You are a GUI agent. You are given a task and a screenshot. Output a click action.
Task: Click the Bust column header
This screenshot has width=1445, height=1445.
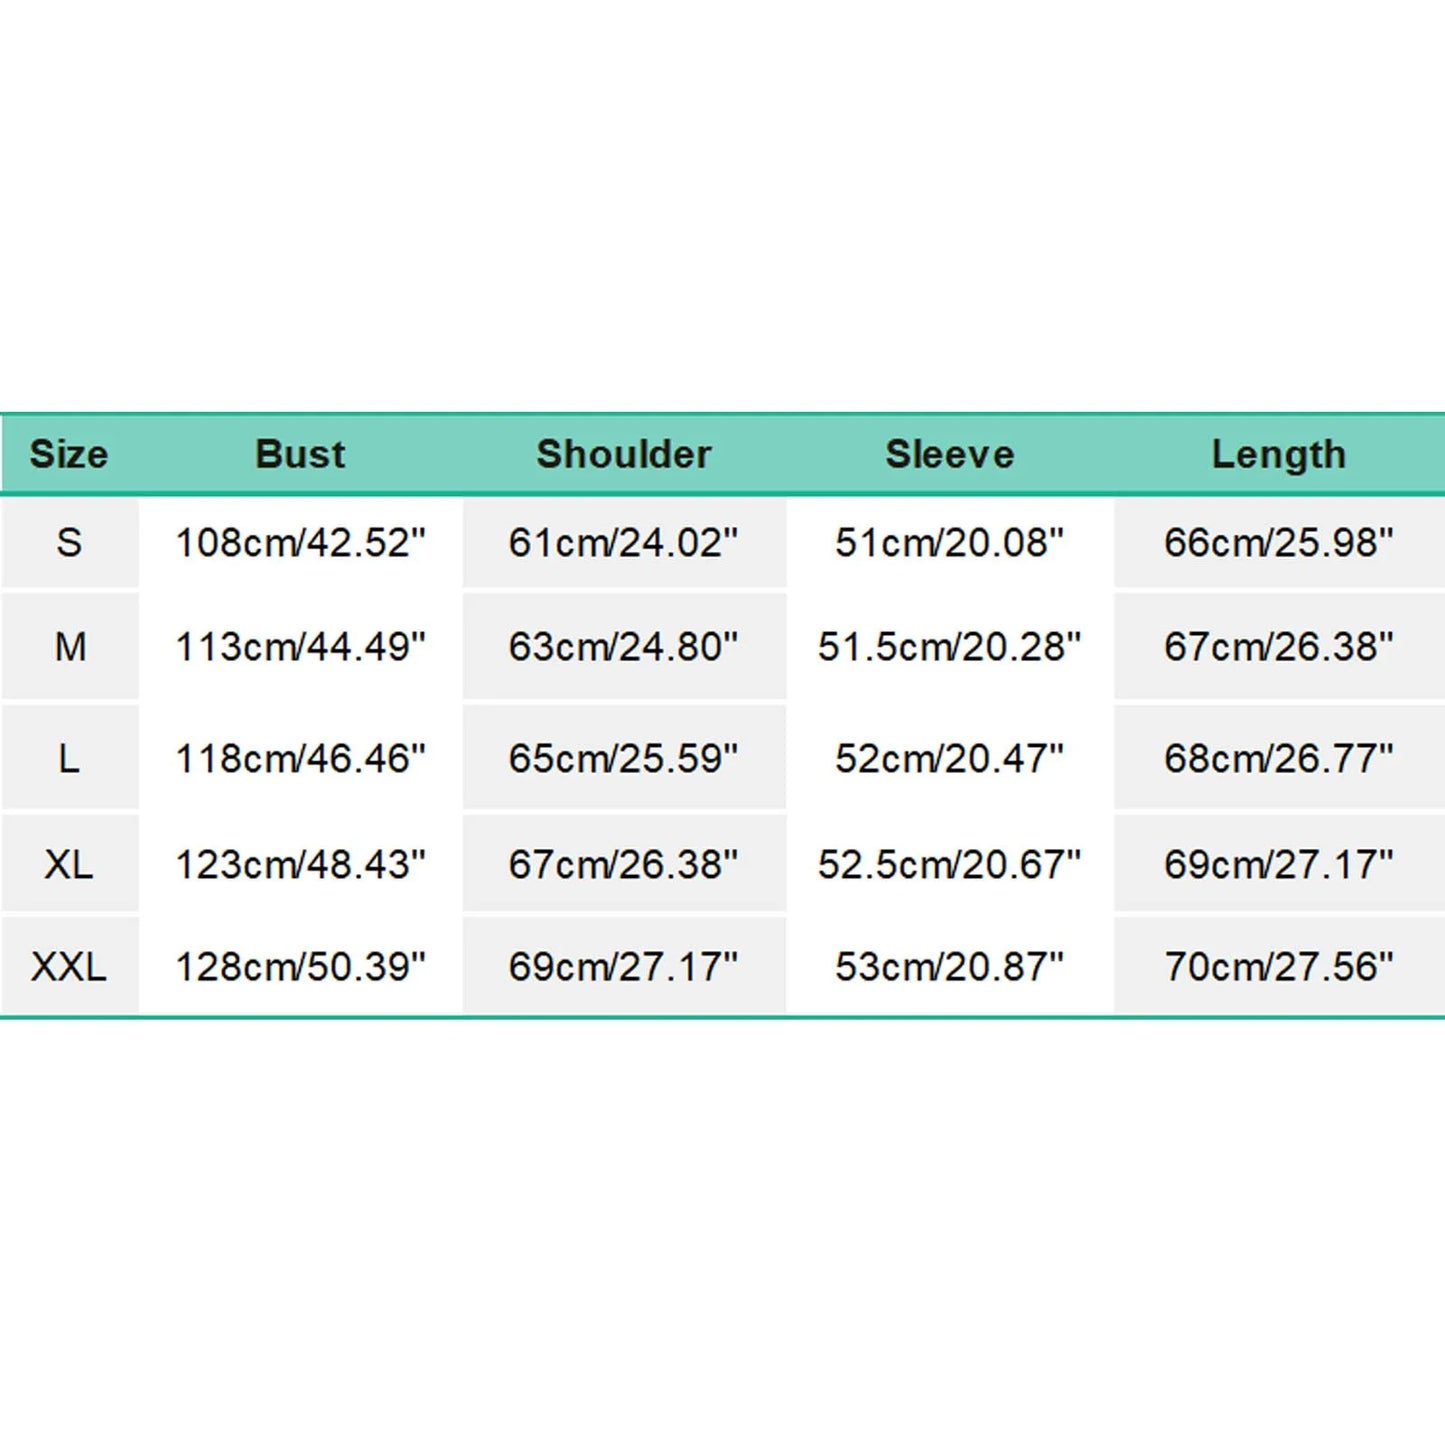point(300,454)
